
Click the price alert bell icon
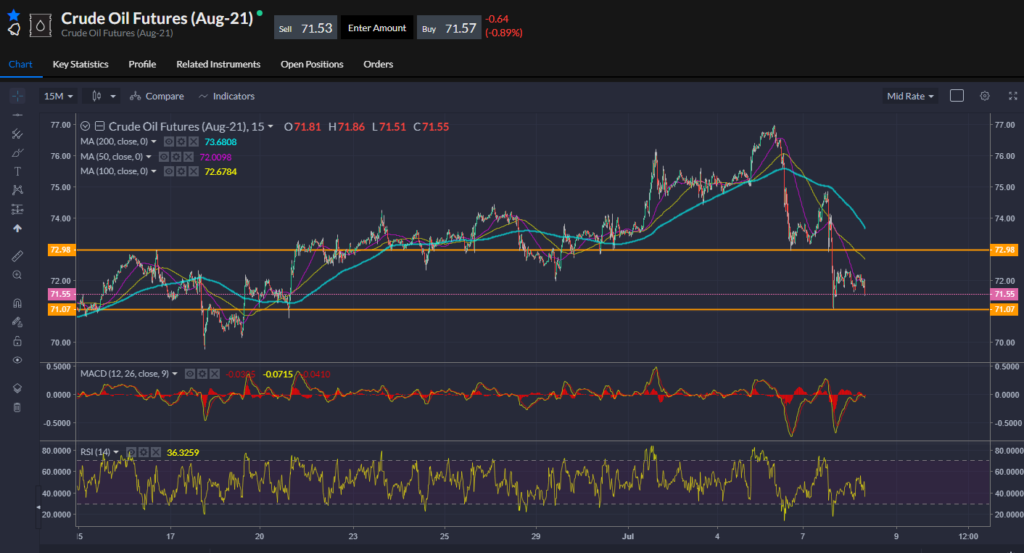pyautogui.click(x=13, y=30)
